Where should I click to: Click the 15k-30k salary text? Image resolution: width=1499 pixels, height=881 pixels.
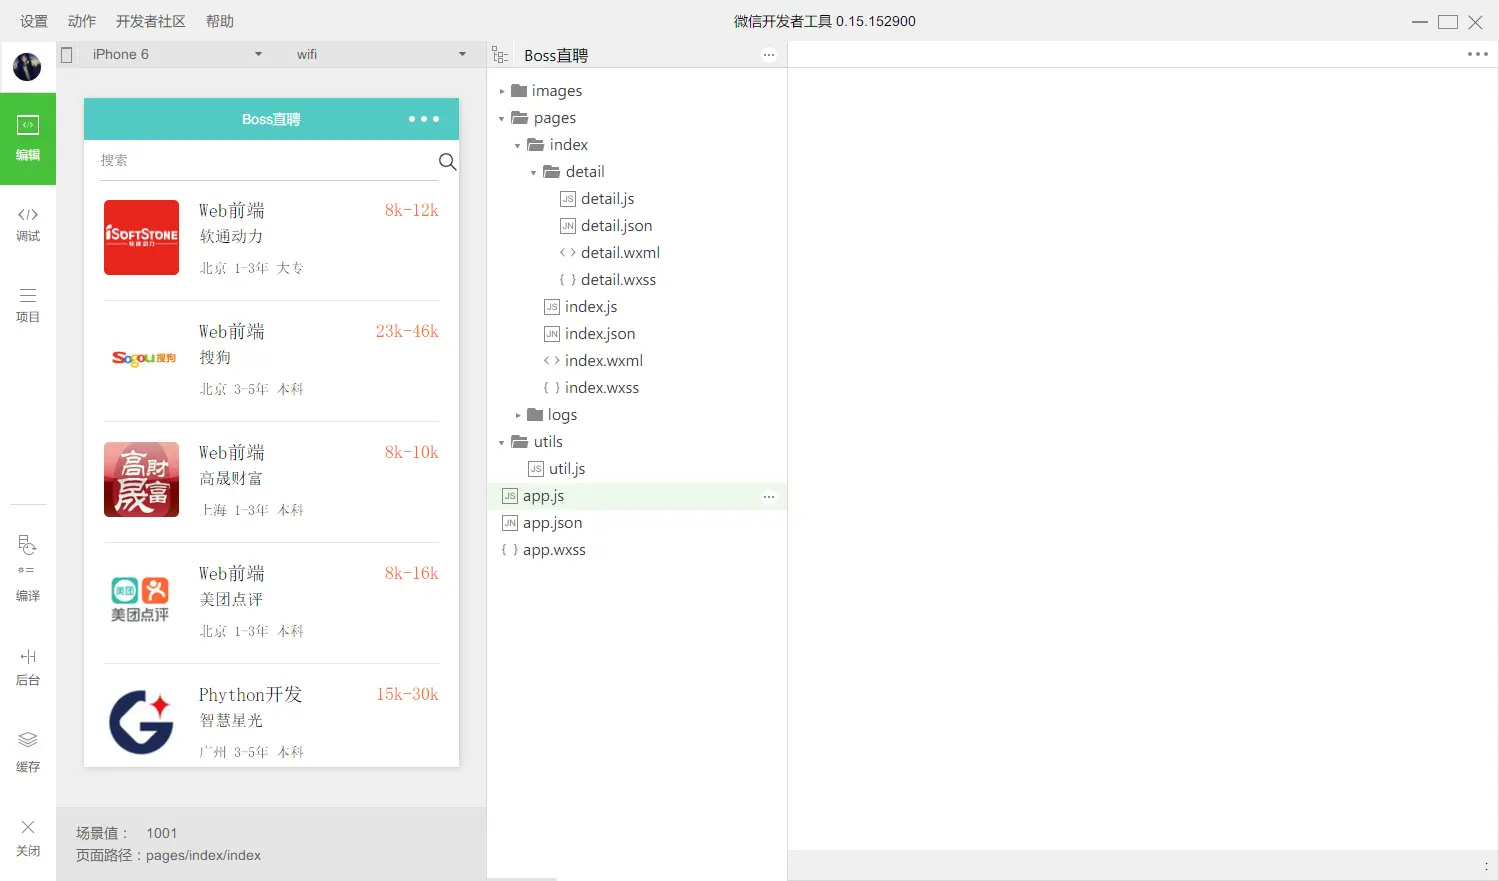pyautogui.click(x=407, y=694)
